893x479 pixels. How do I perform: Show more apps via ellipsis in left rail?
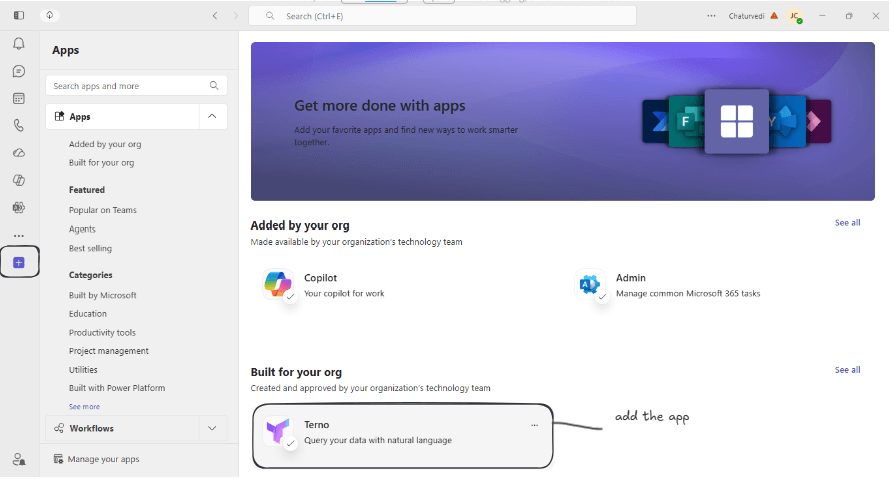pos(19,235)
